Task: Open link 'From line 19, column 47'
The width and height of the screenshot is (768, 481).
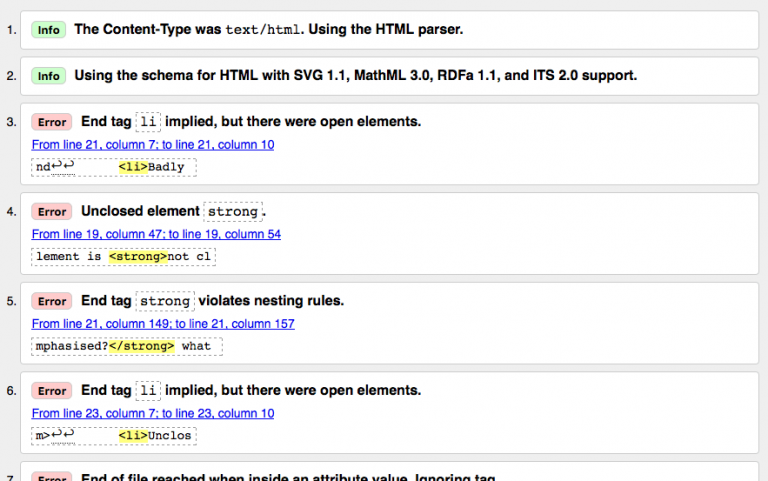Action: [156, 234]
